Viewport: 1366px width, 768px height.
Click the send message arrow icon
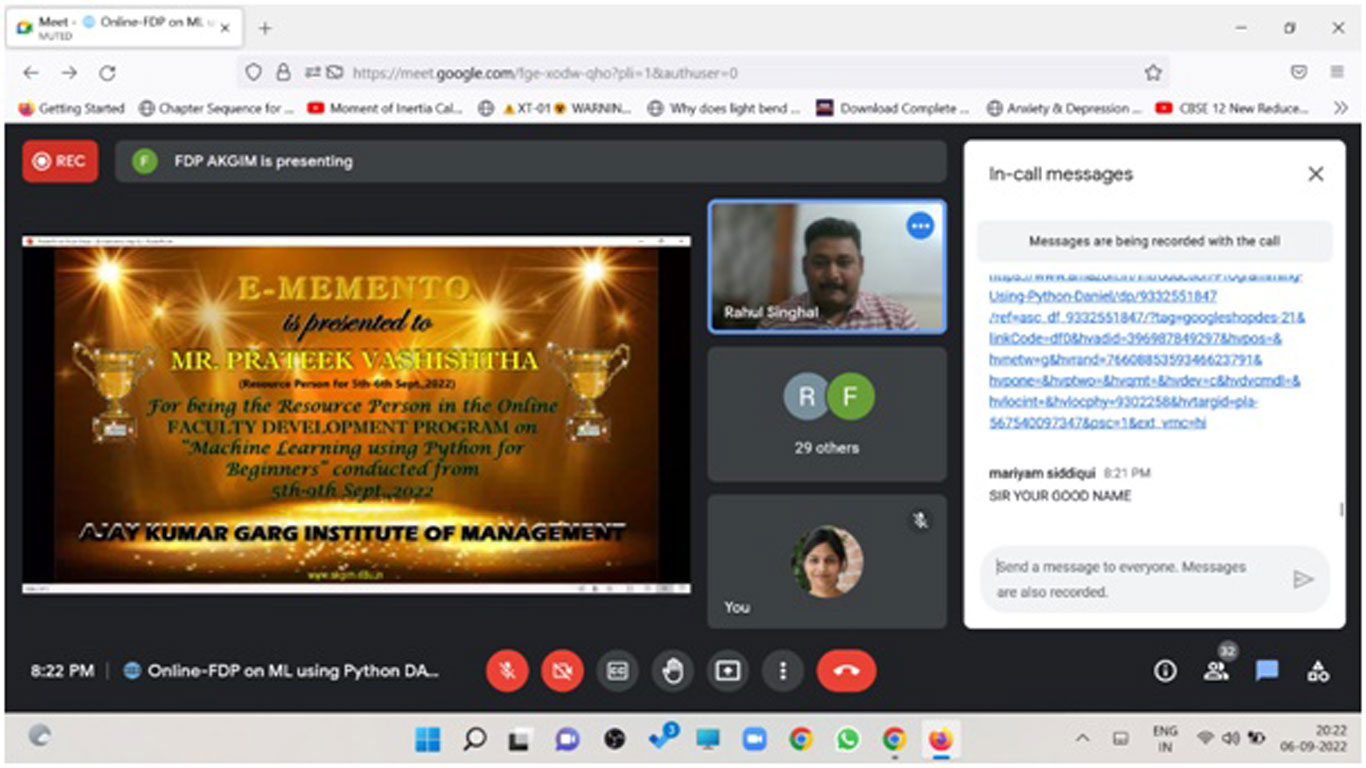pos(1302,579)
